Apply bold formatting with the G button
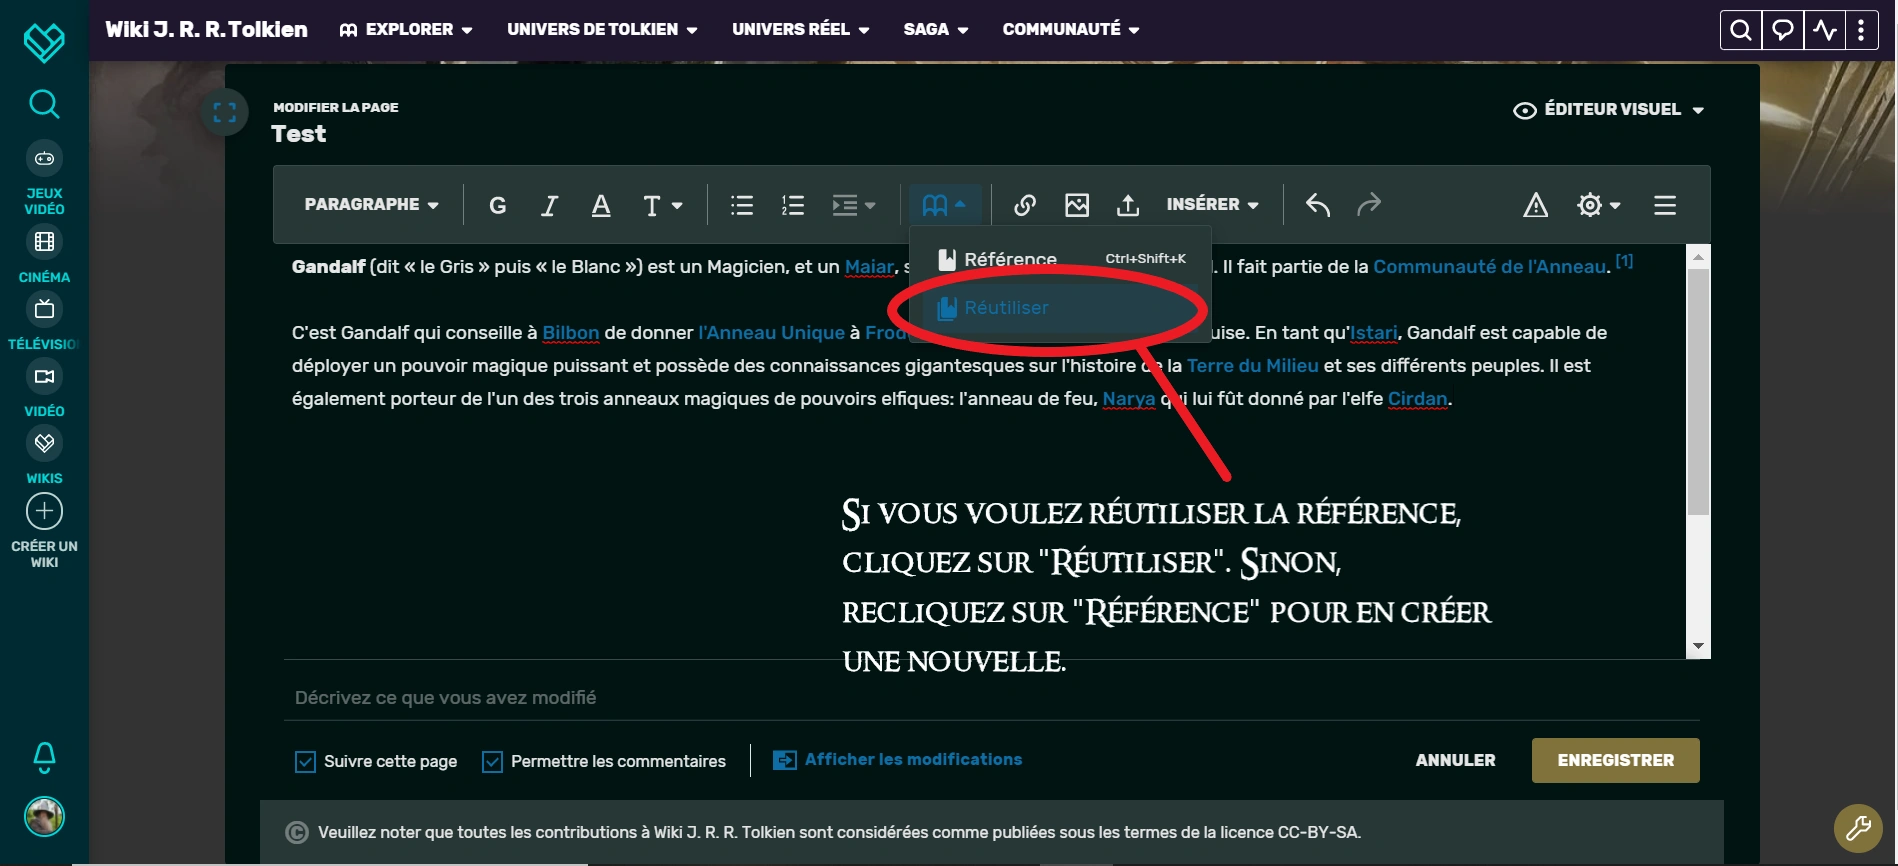This screenshot has width=1898, height=866. (x=497, y=205)
